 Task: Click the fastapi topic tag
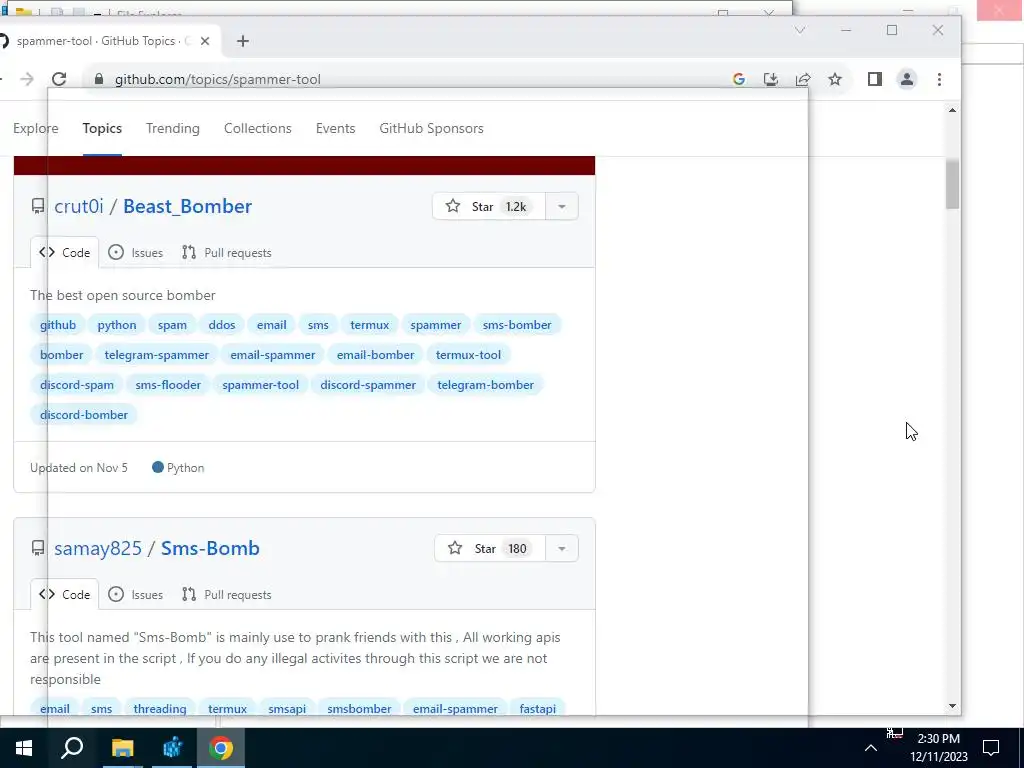[537, 709]
